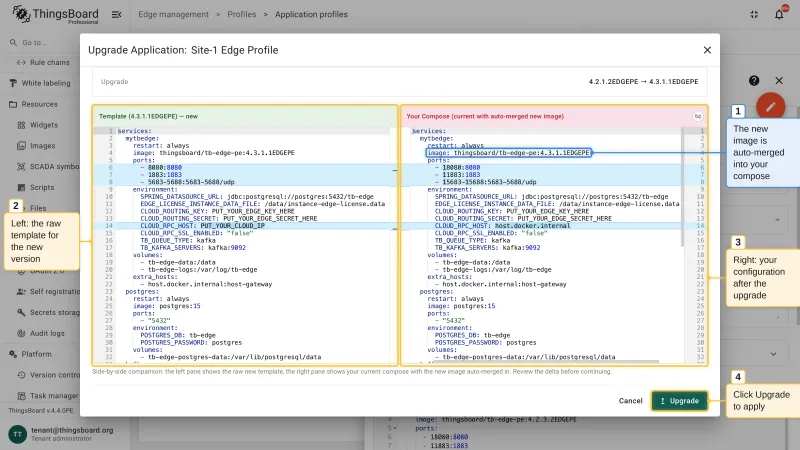Screen dimensions: 800x450
Task: Click the right compose pane vertical scrollbar
Action: tap(683, 186)
